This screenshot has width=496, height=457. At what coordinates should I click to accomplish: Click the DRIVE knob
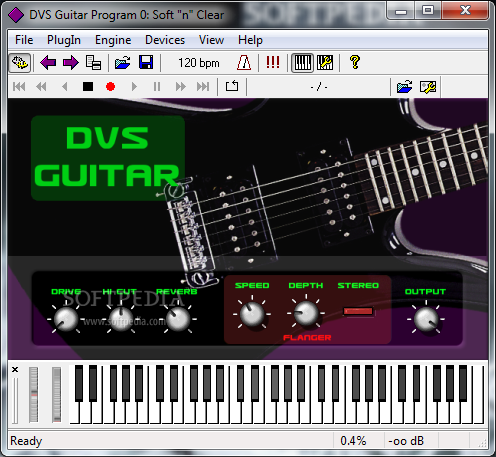66,319
